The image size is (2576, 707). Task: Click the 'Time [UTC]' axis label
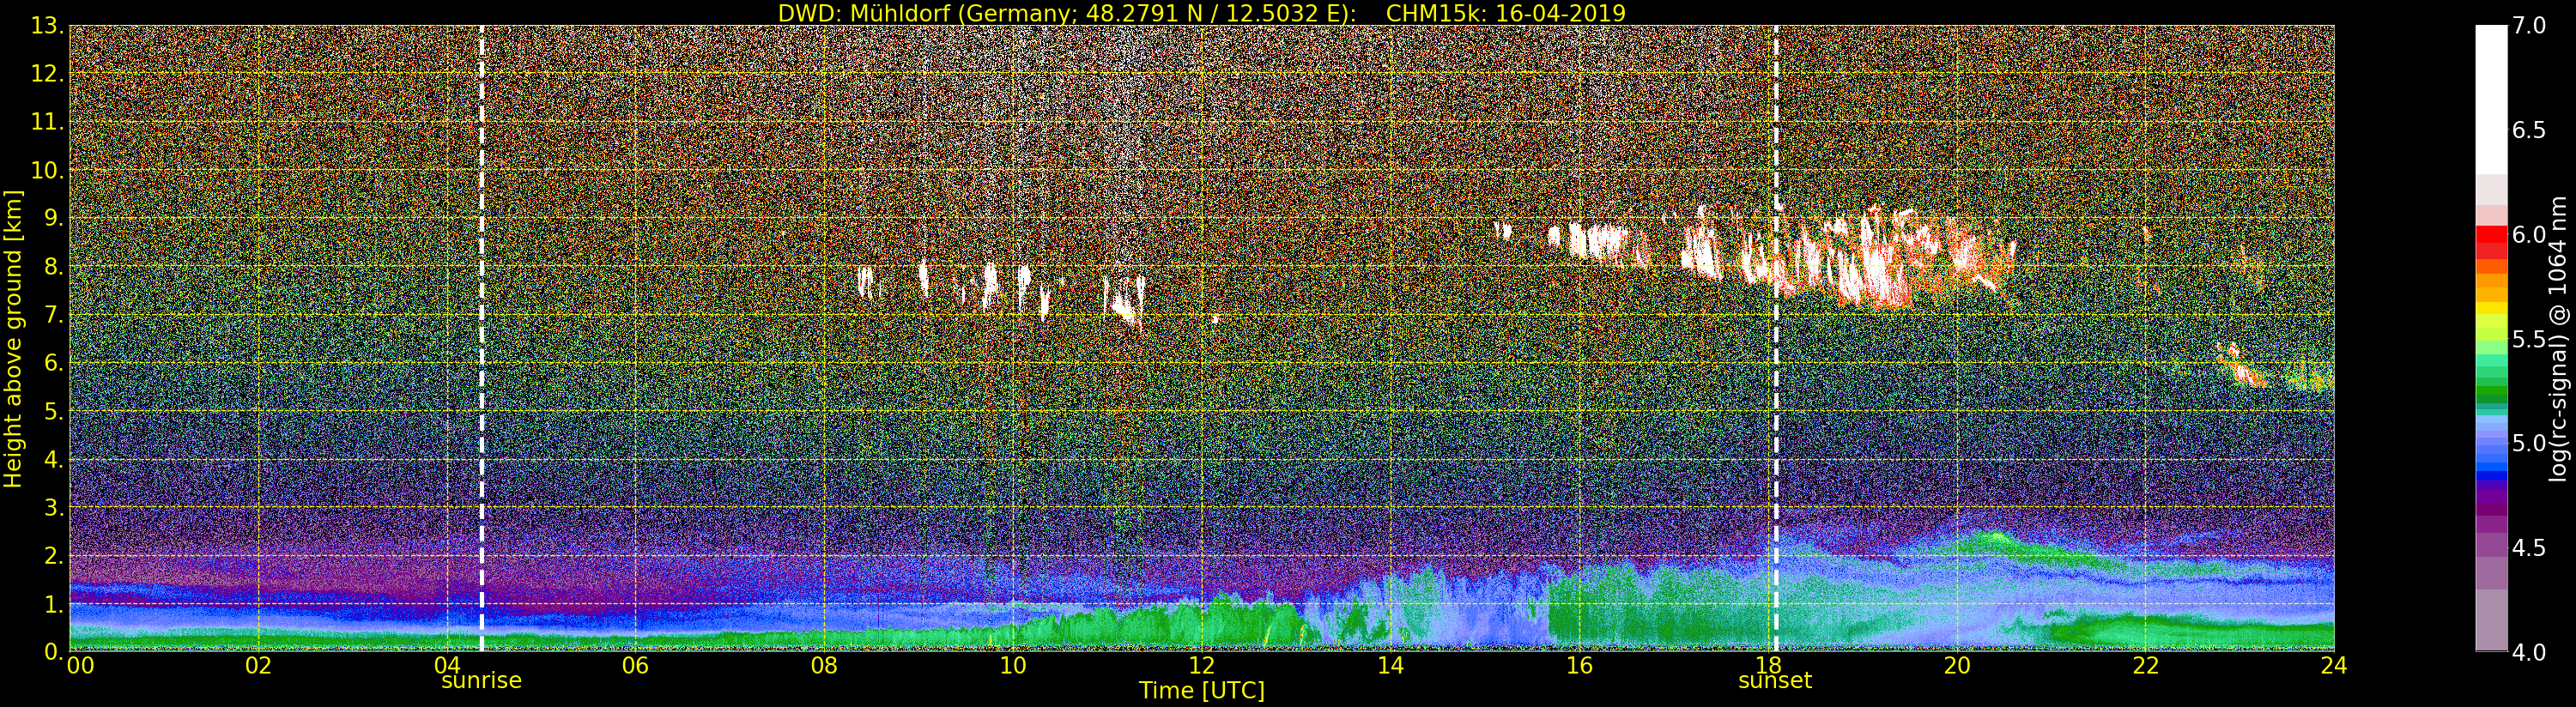1201,691
